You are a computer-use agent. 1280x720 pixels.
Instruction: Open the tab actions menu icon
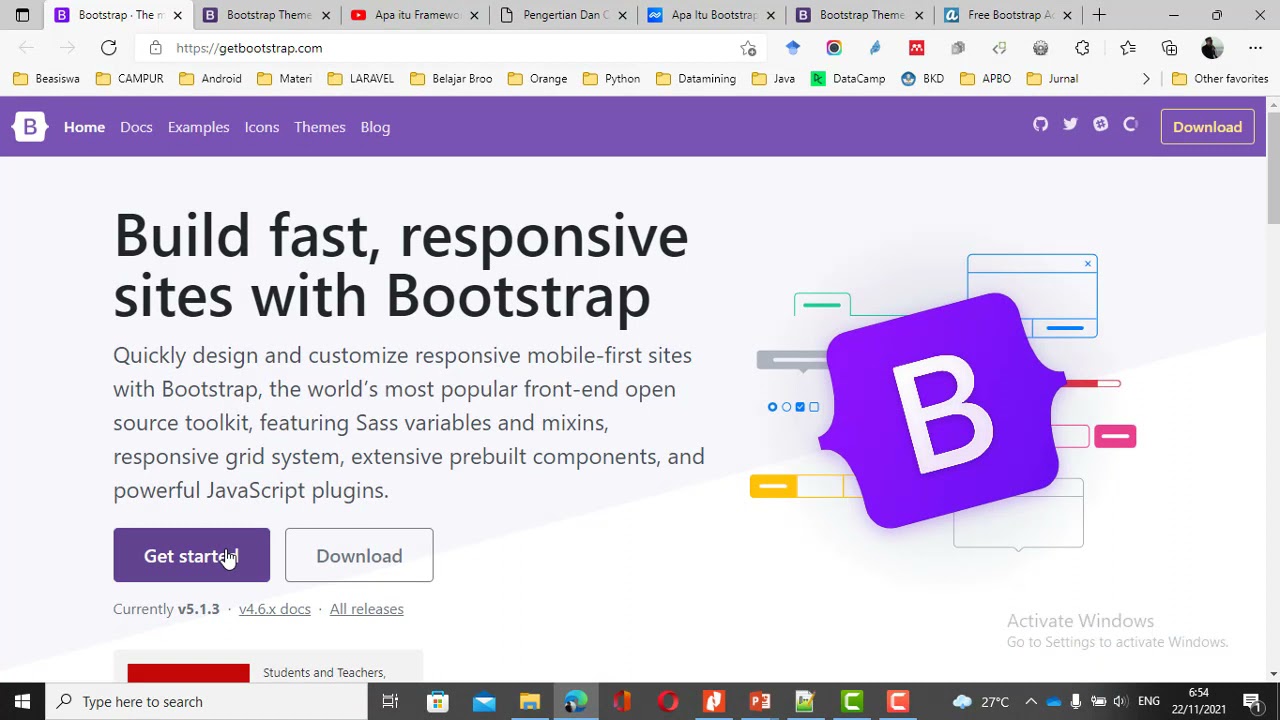pyautogui.click(x=22, y=15)
